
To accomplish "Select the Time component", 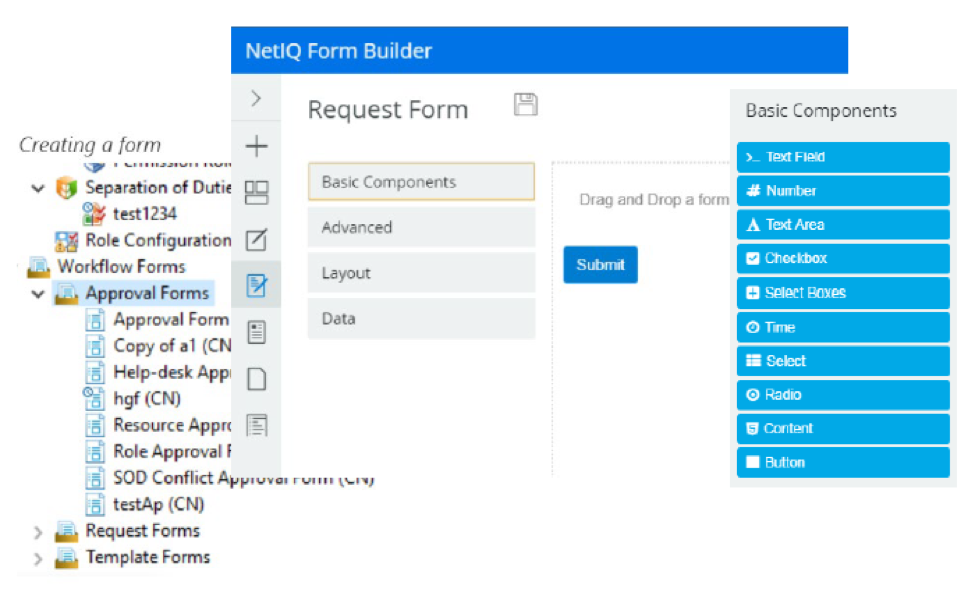I will tap(843, 327).
